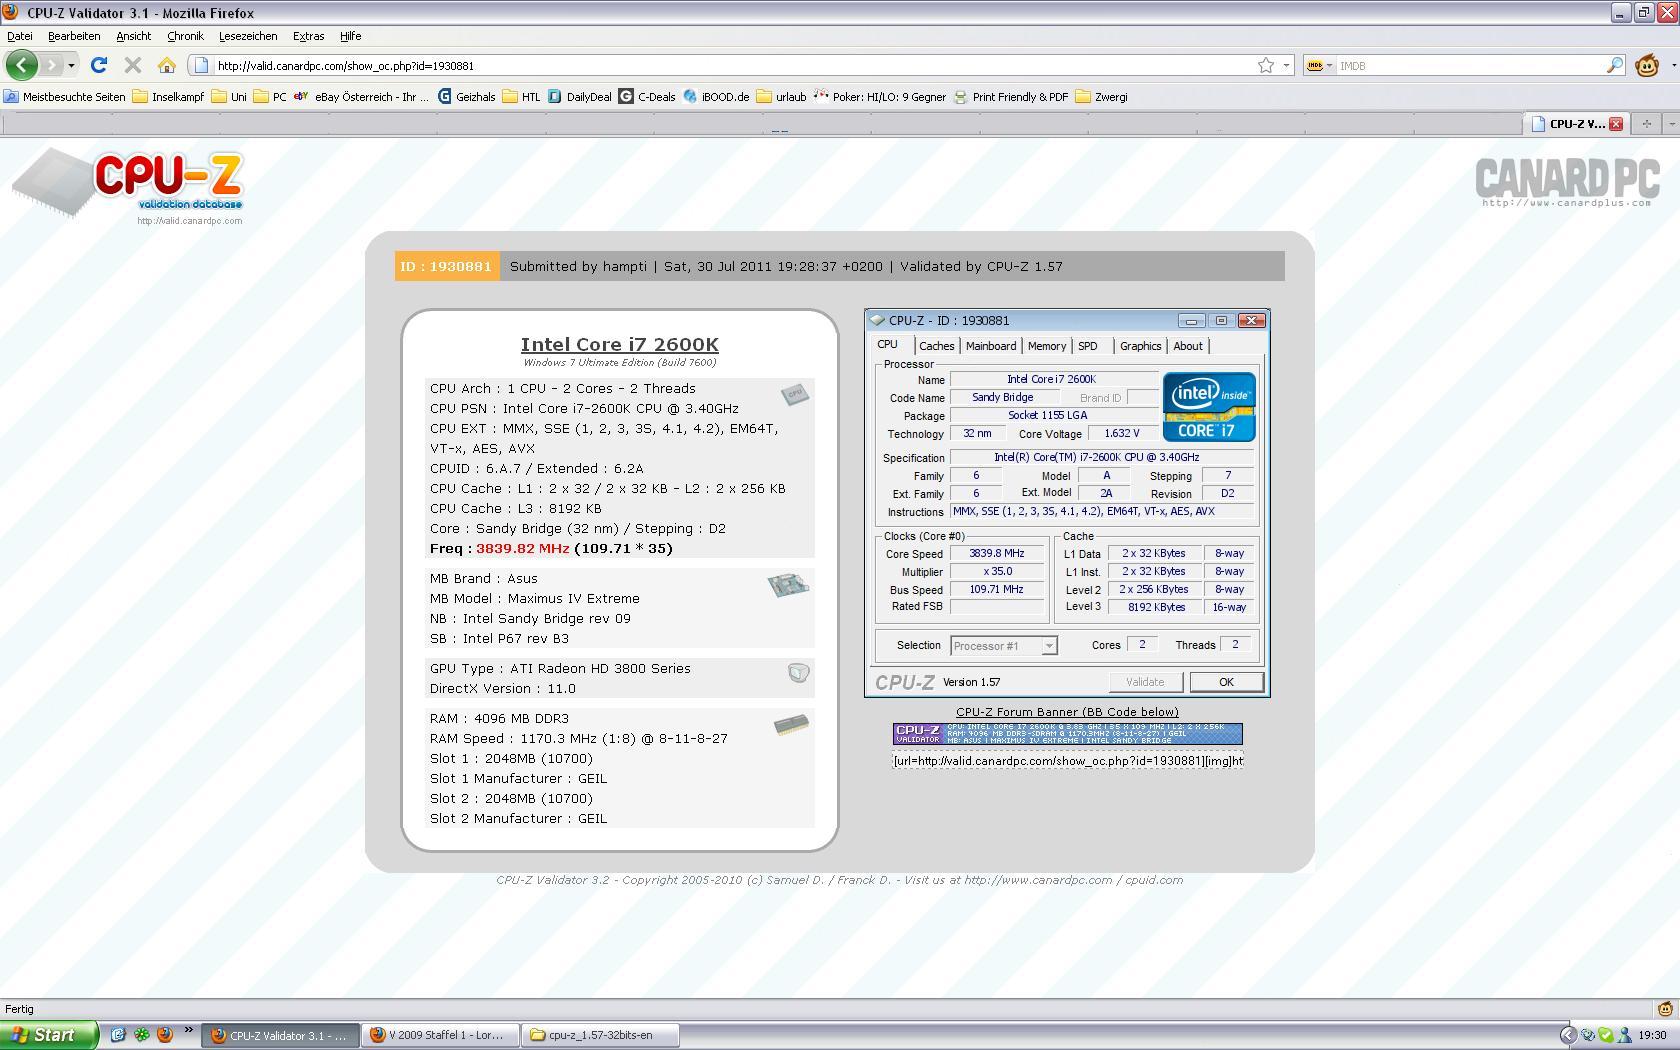The width and height of the screenshot is (1680, 1050).
Task: Go back with the green back arrow
Action: tap(22, 65)
